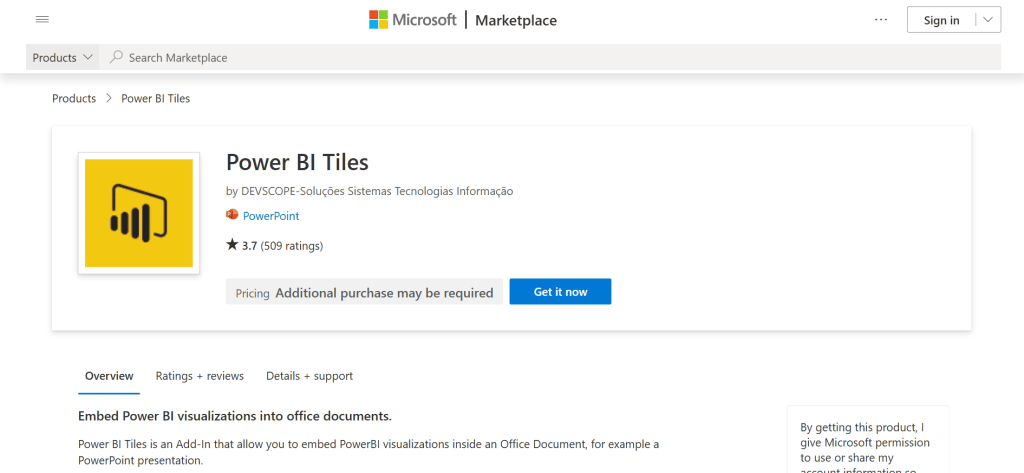The width and height of the screenshot is (1024, 473).
Task: Open the more options ellipsis menu
Action: 880,20
